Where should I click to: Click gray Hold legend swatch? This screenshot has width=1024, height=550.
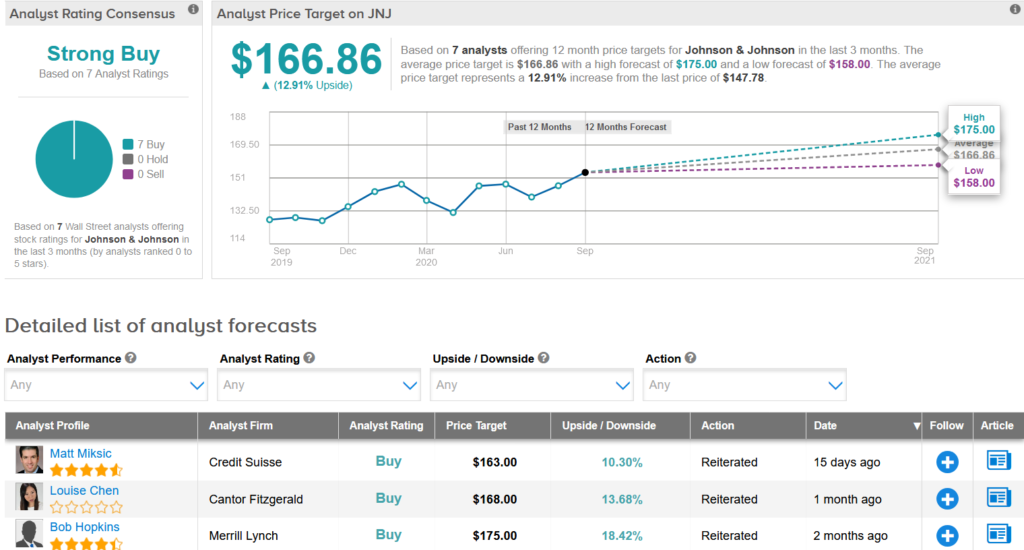[x=128, y=159]
